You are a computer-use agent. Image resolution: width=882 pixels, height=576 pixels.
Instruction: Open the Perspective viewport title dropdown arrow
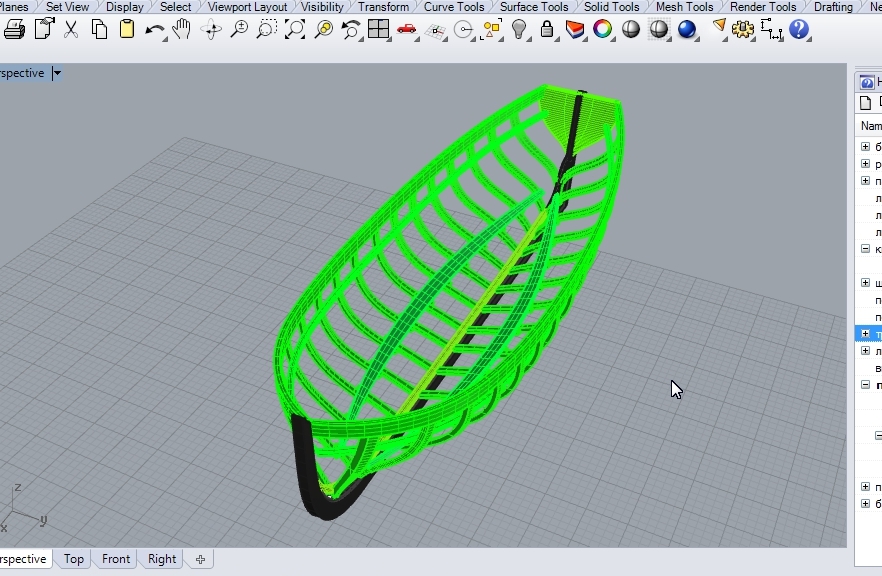[57, 73]
